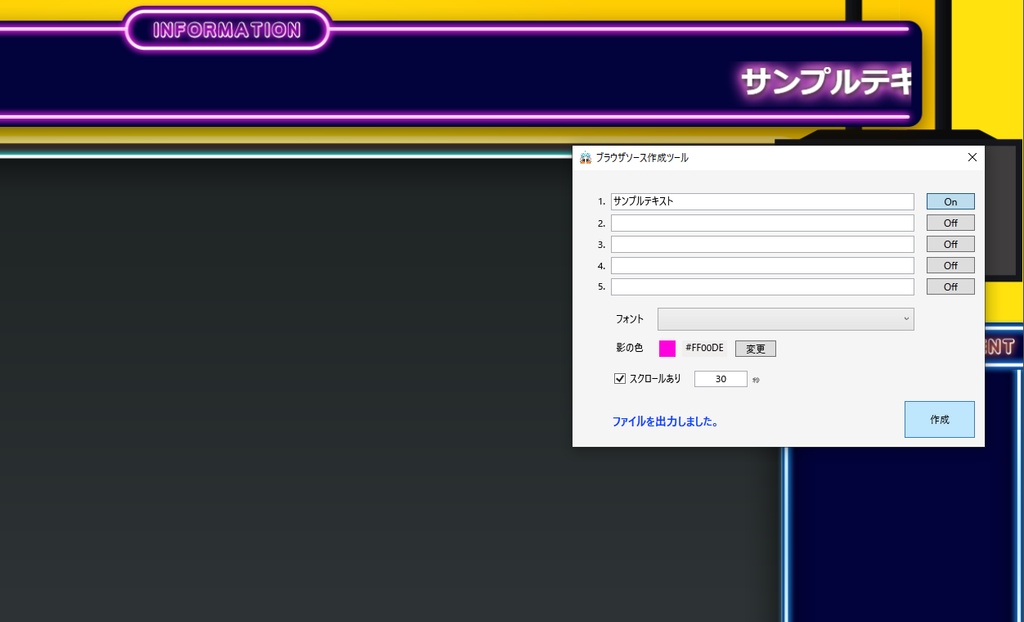Enable text line 2 with its Off button

[949, 222]
